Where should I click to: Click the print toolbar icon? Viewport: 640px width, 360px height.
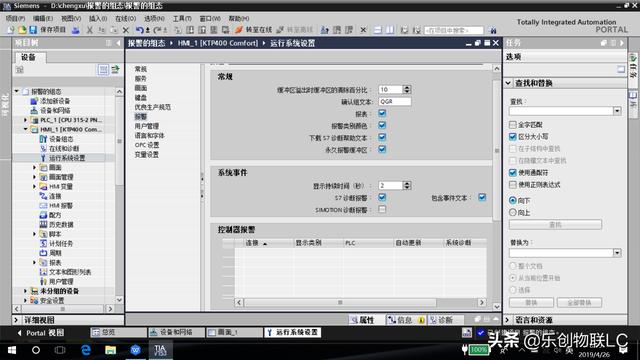pyautogui.click(x=76, y=30)
